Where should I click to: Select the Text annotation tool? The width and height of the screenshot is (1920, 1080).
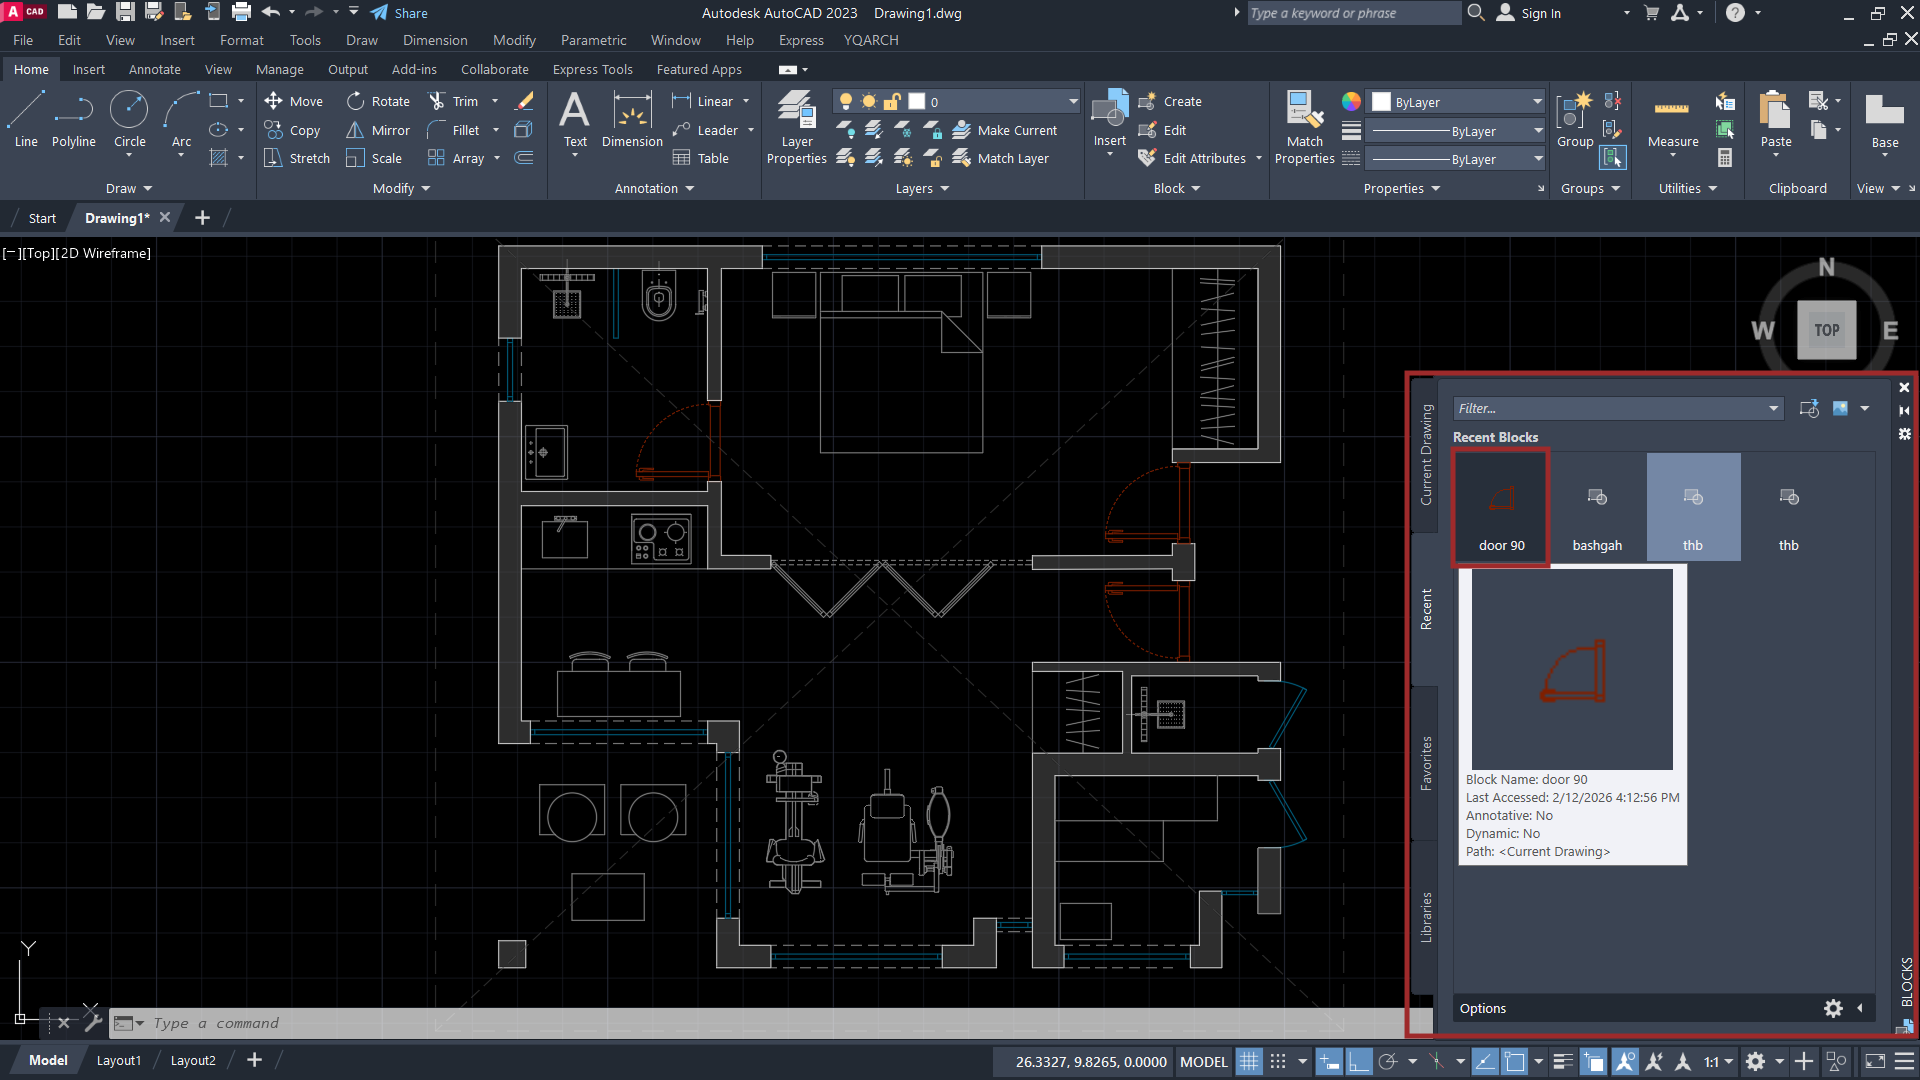(575, 119)
